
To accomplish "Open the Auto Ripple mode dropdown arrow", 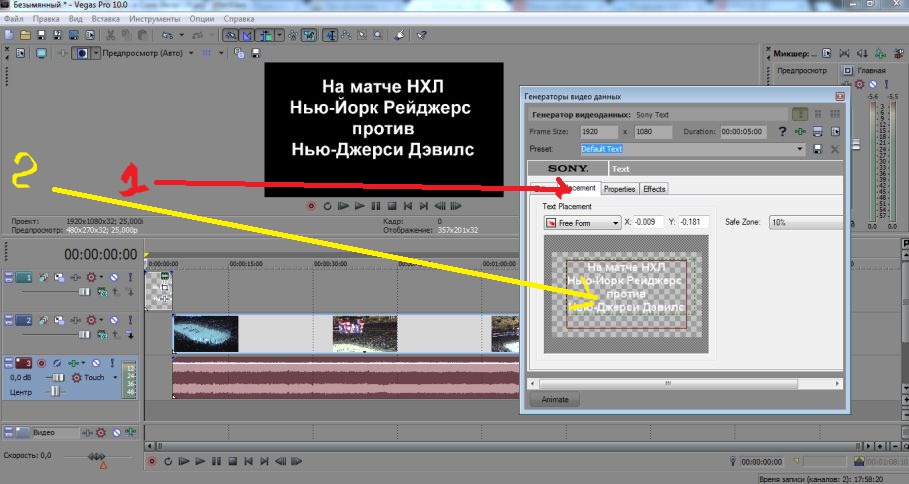I will click(x=279, y=35).
